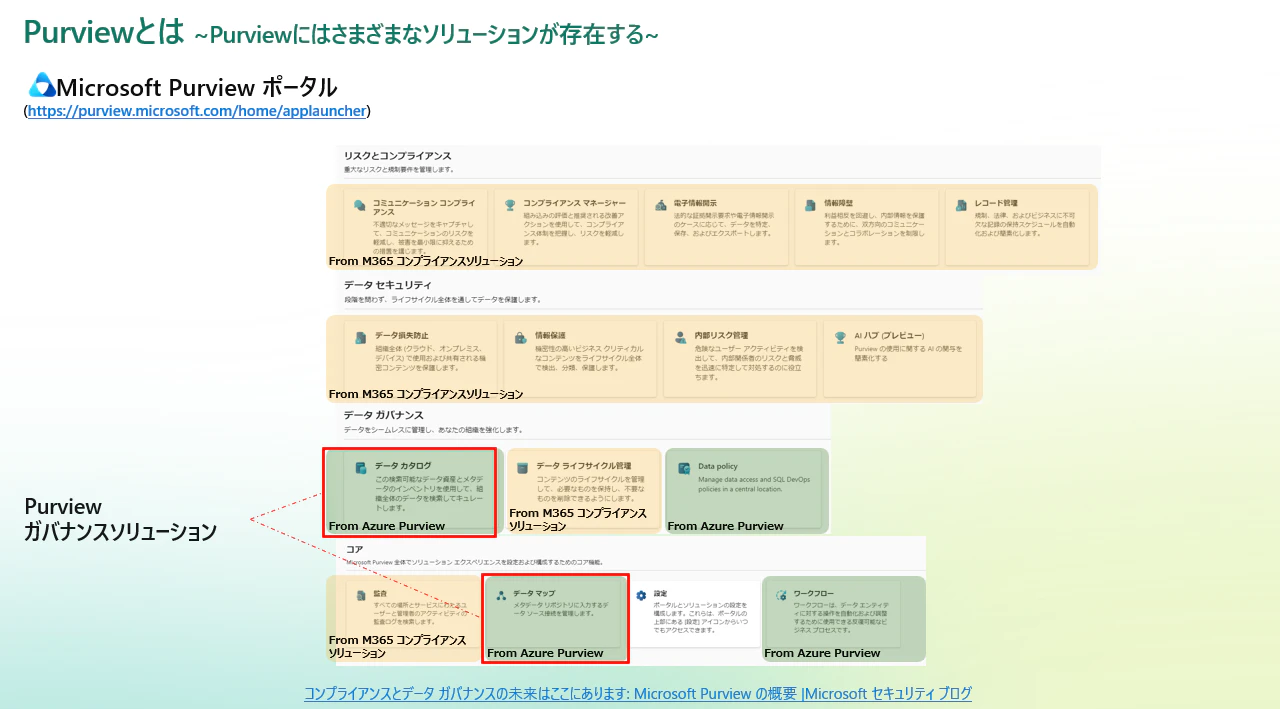This screenshot has width=1280, height=709.
Task: Open the Data policy card
Action: pyautogui.click(x=747, y=490)
